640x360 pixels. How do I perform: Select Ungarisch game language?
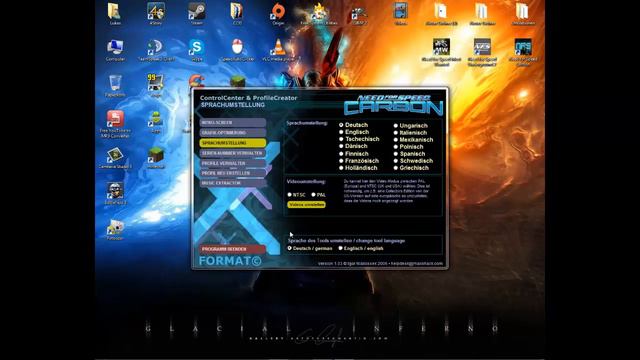pyautogui.click(x=411, y=126)
